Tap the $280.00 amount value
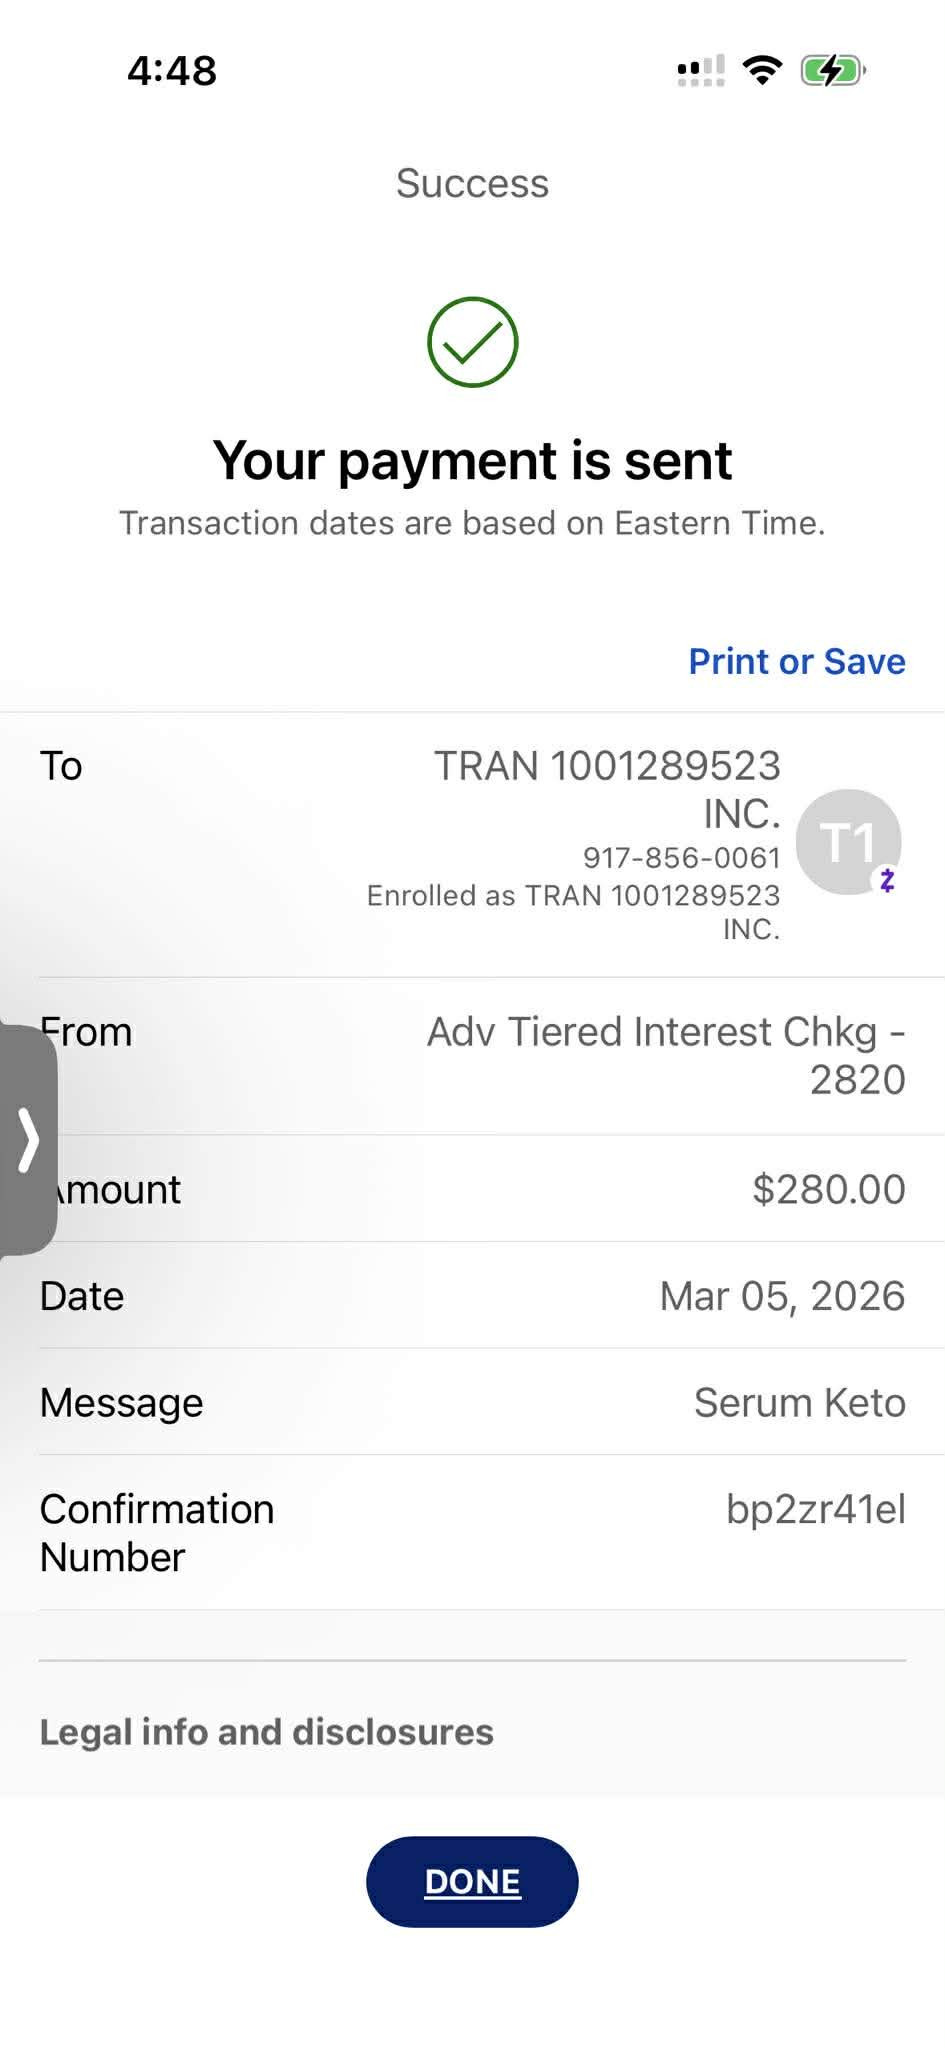Viewport: 945px width, 2048px height. [x=828, y=1189]
